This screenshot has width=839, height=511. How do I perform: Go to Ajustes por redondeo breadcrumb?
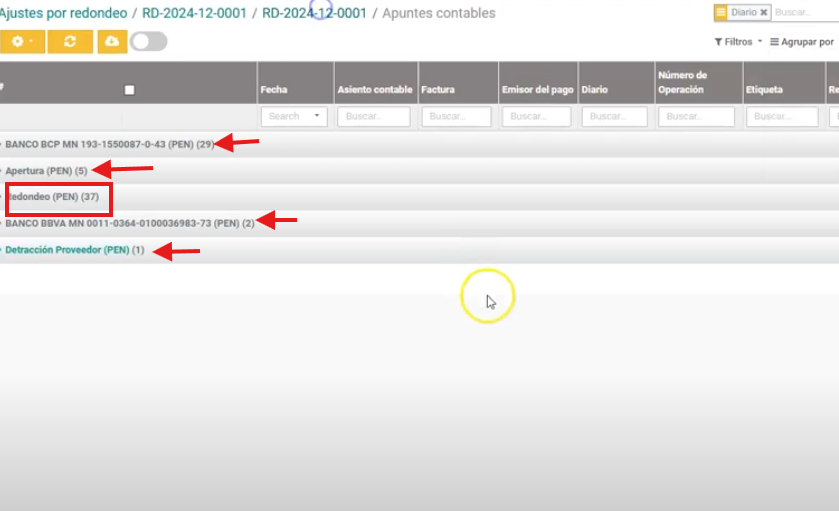[62, 13]
